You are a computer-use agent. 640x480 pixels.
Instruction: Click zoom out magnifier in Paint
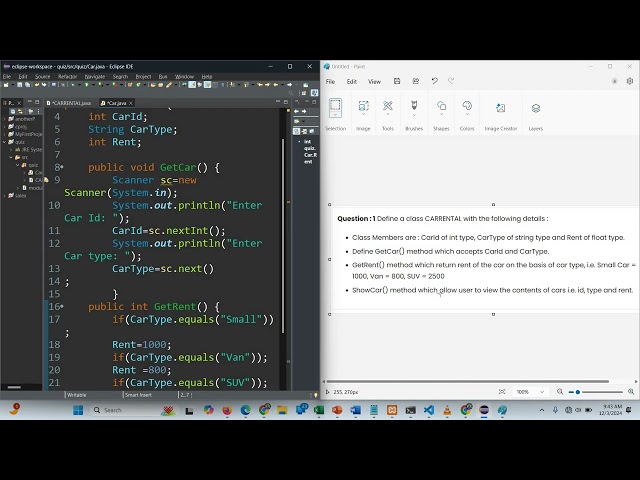560,391
